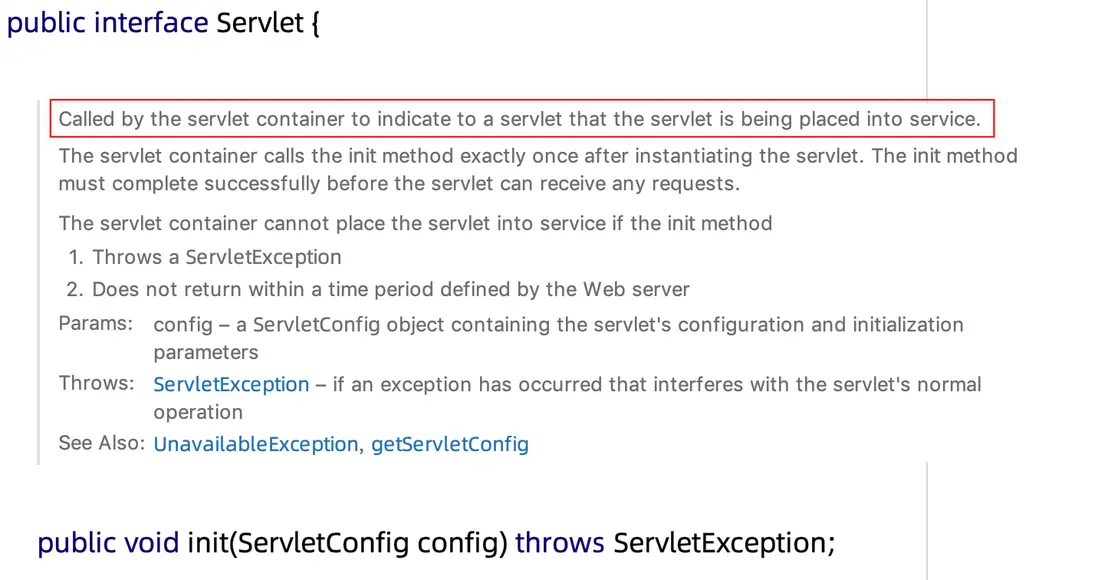This screenshot has width=1098, height=580.
Task: Click the 'Params:' documentation label
Action: [95, 324]
